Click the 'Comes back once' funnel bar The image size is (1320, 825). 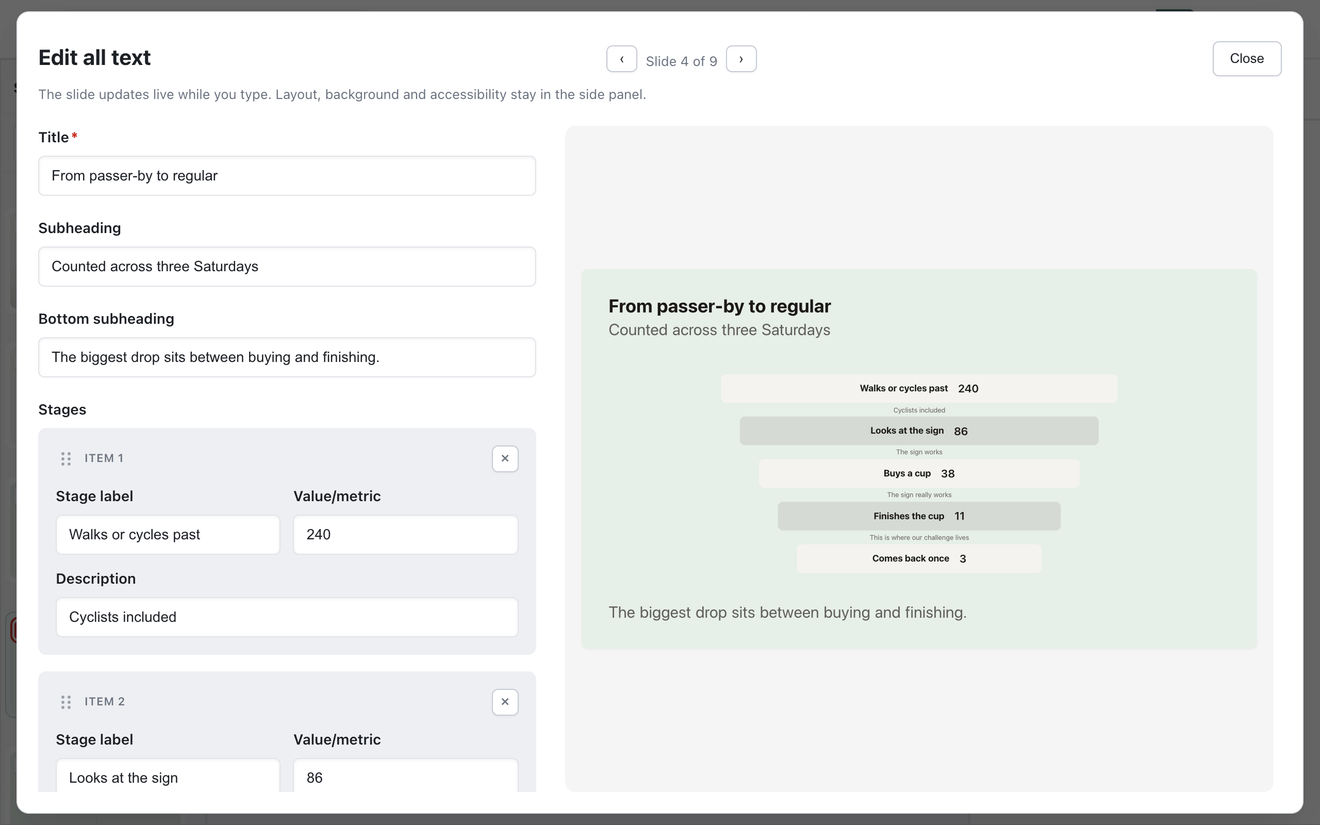point(919,559)
